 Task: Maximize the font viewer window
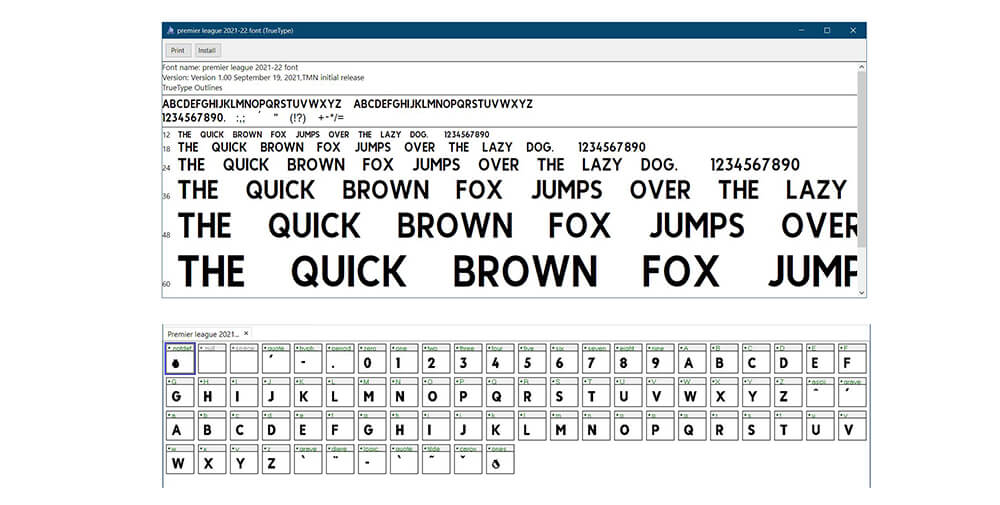(x=827, y=31)
